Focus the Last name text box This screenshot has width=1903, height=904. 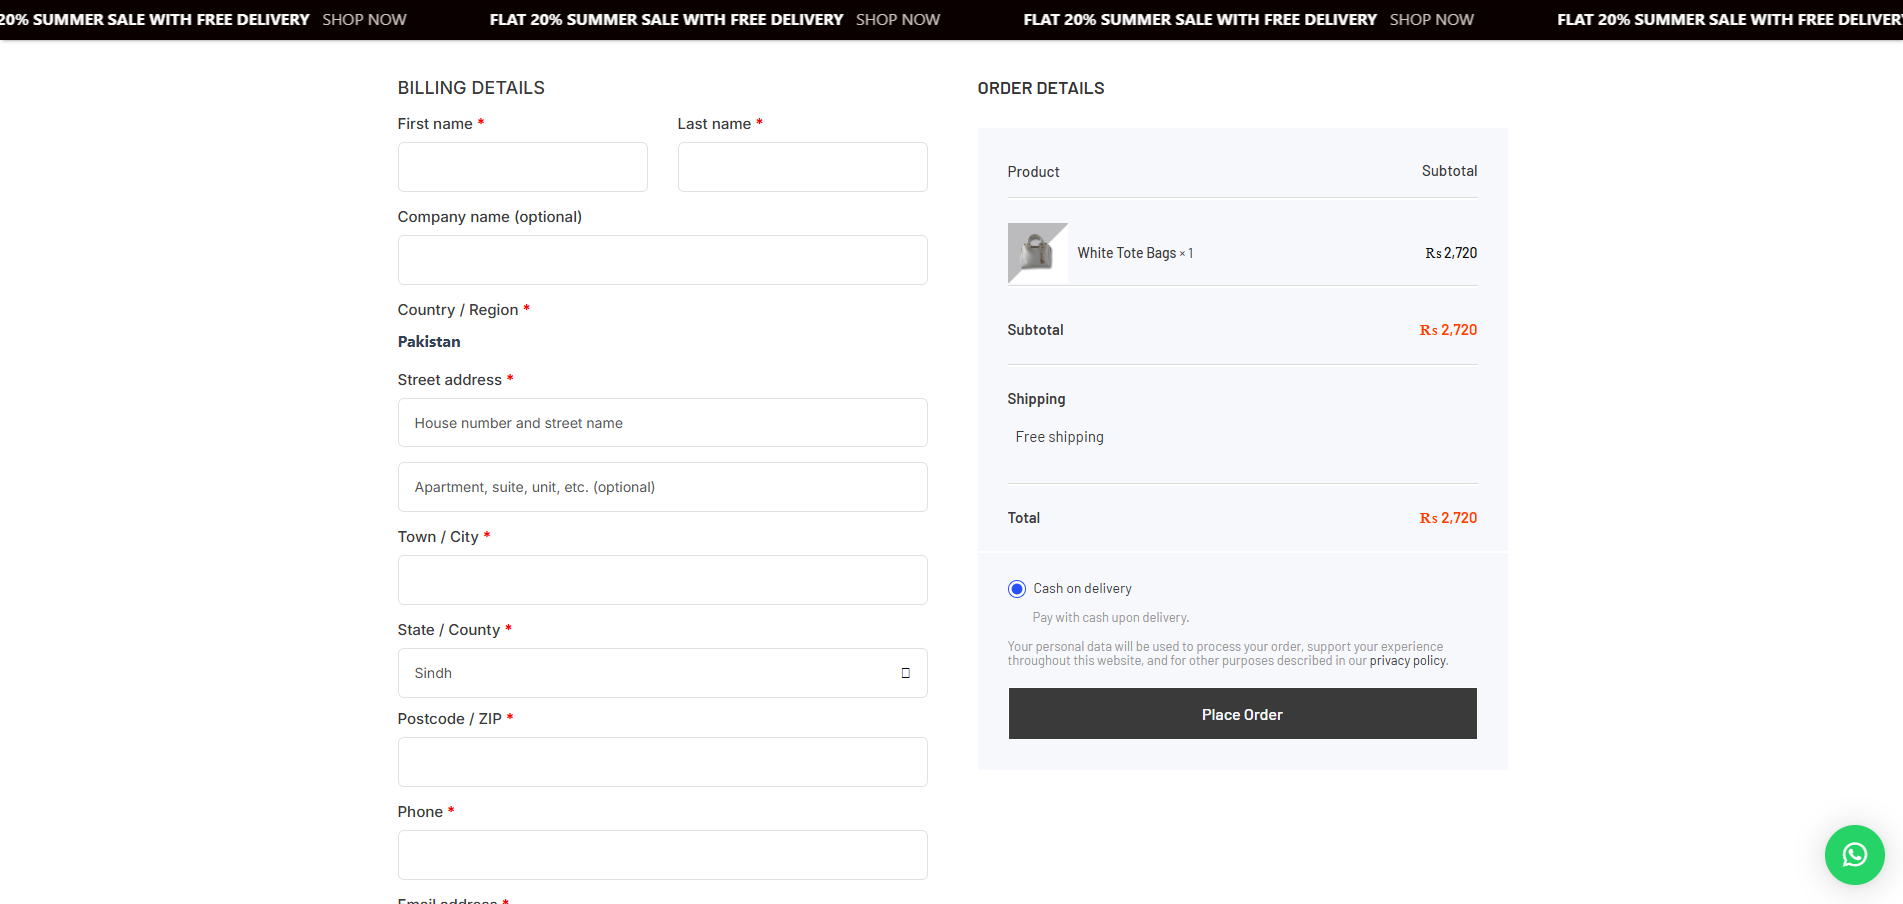(x=802, y=167)
